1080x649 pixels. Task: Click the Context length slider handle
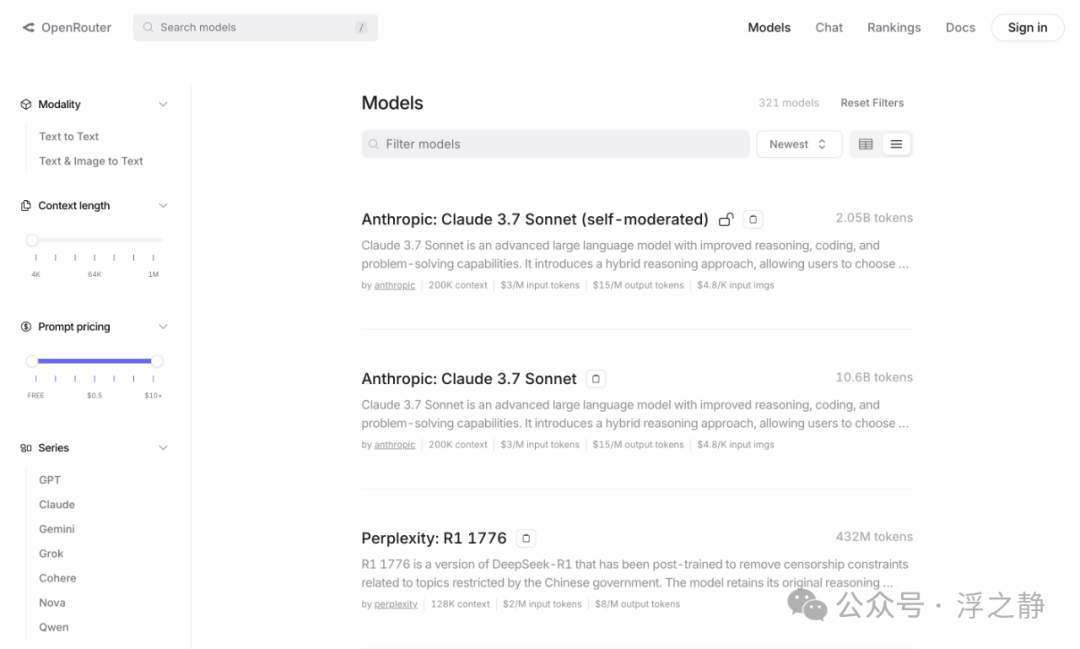[32, 240]
